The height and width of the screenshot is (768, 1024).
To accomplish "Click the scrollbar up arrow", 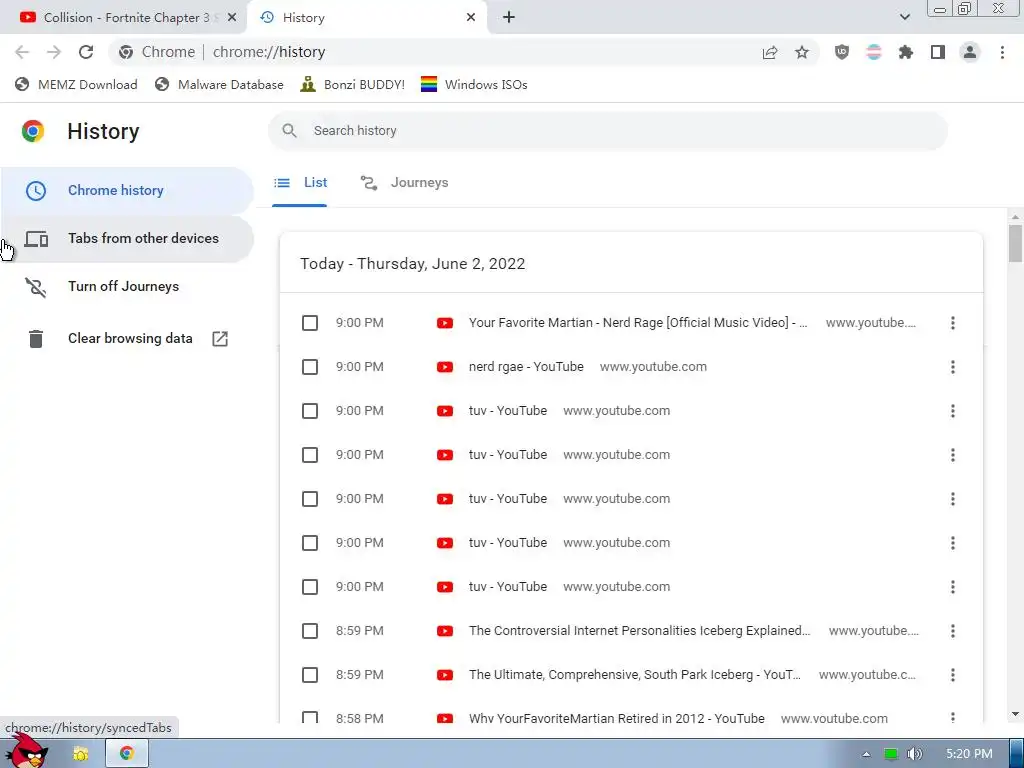I will (x=1015, y=217).
